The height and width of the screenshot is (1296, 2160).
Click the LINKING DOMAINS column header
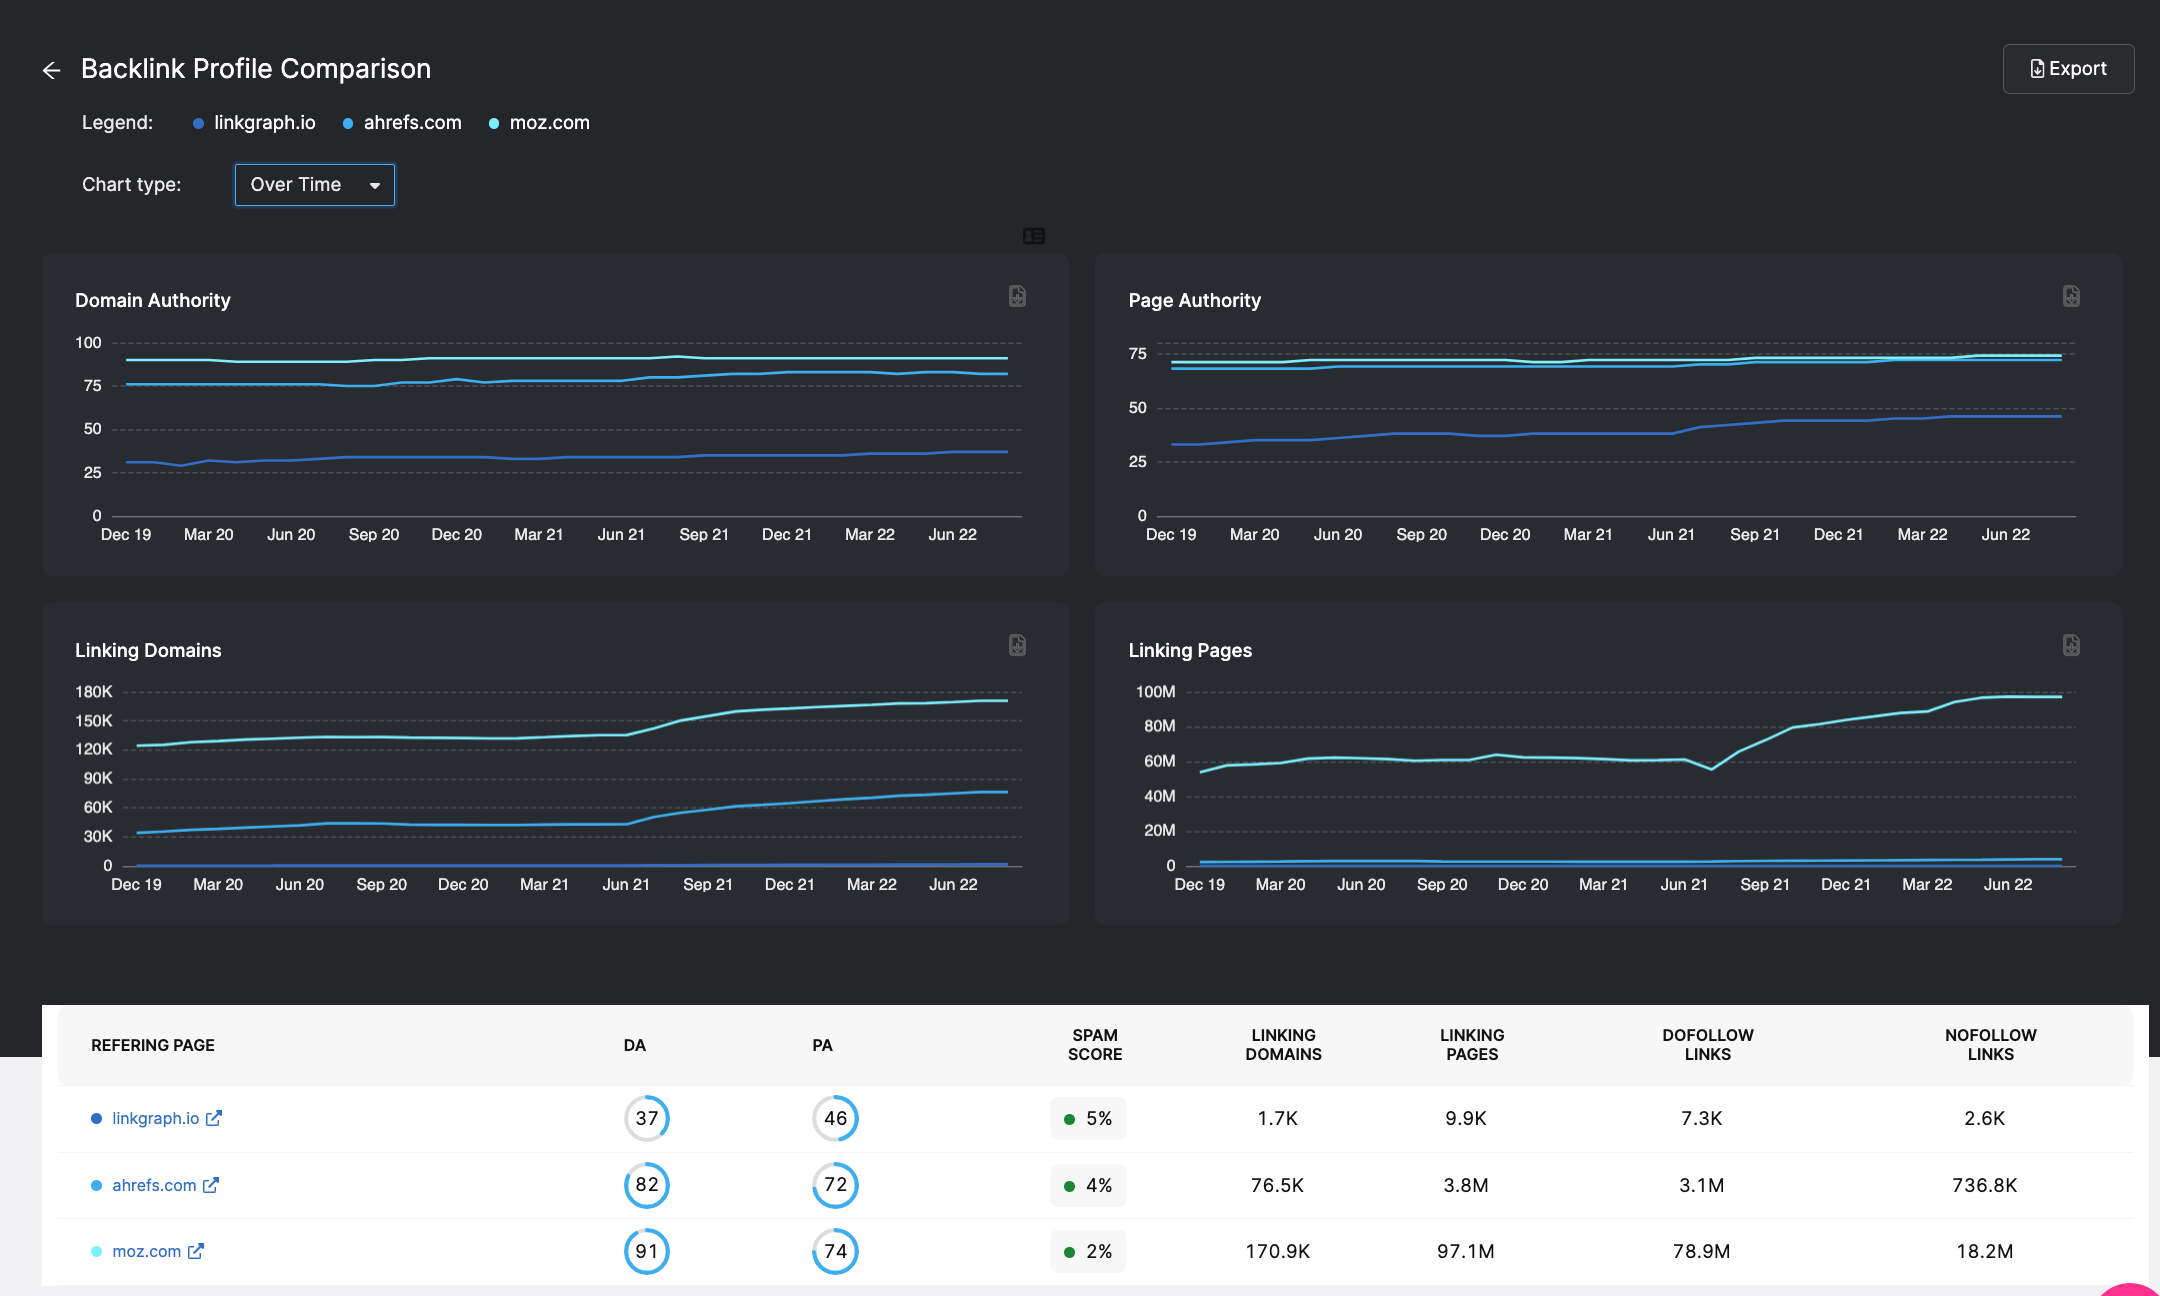(1284, 1045)
